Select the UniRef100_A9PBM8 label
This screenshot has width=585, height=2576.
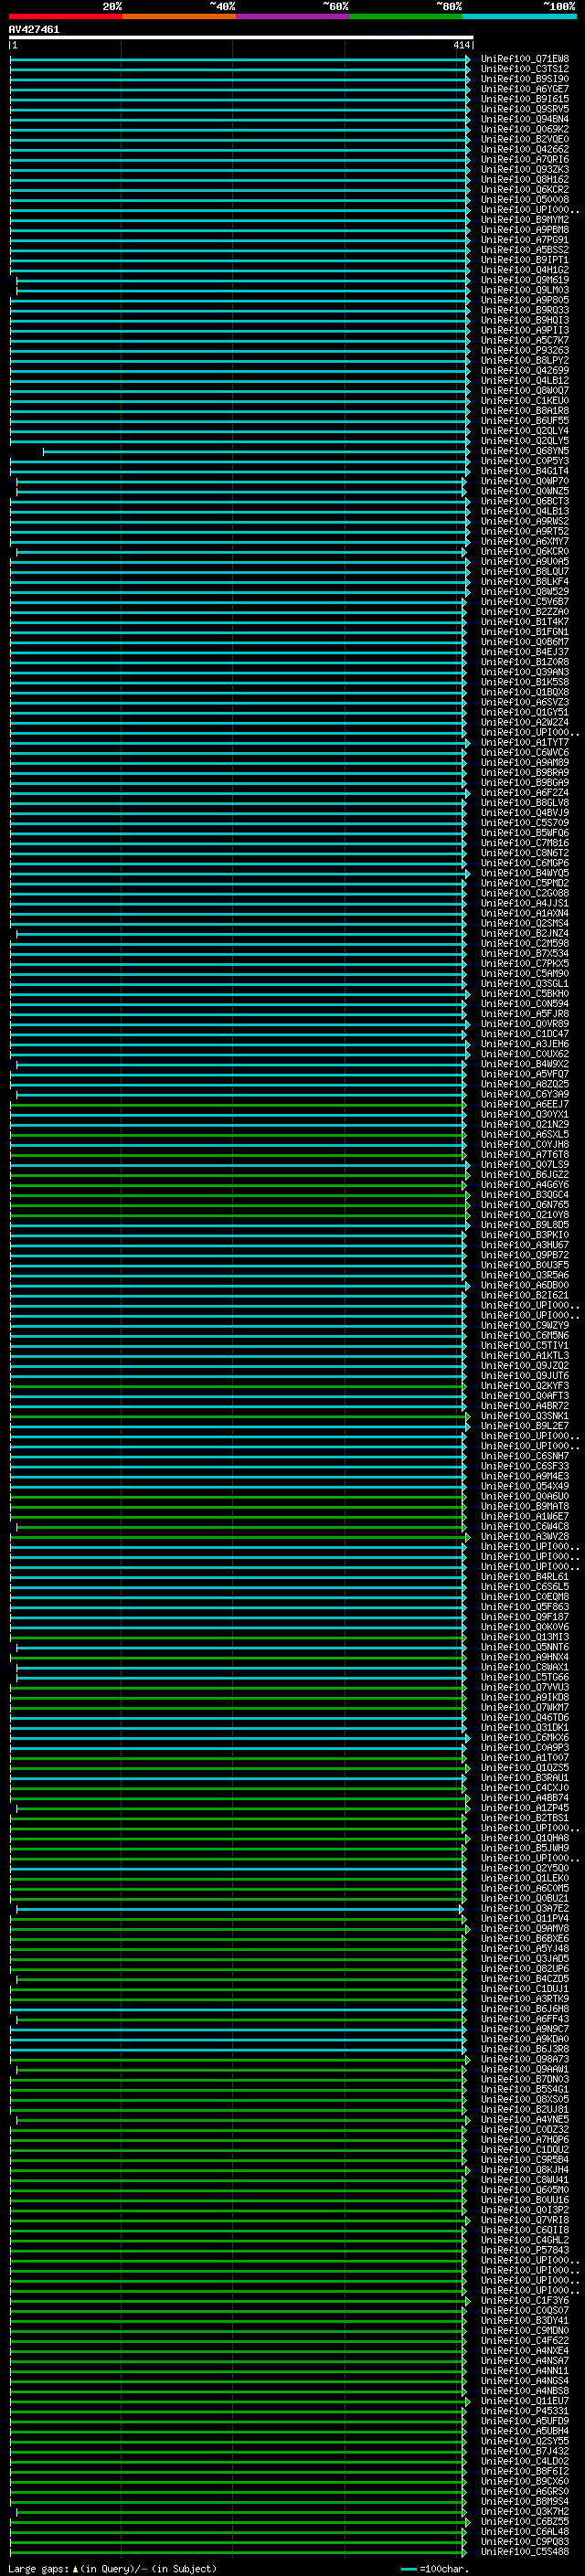click(x=524, y=229)
